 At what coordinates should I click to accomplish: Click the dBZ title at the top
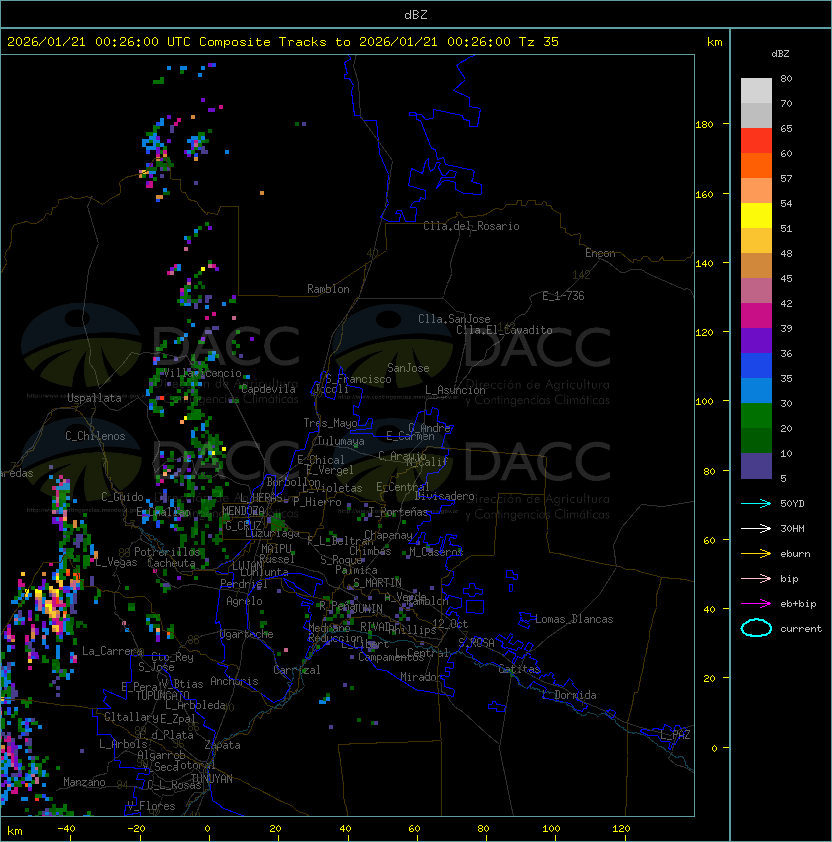pos(416,14)
